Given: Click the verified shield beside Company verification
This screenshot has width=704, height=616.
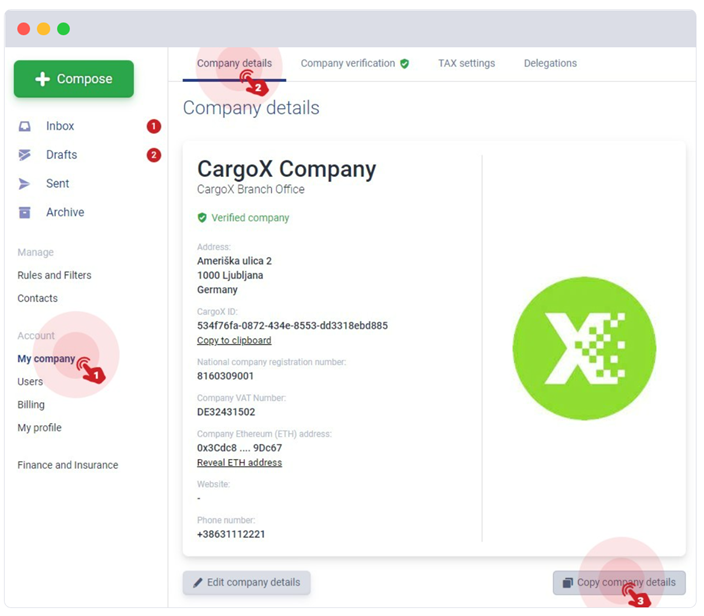Looking at the screenshot, I should coord(405,64).
